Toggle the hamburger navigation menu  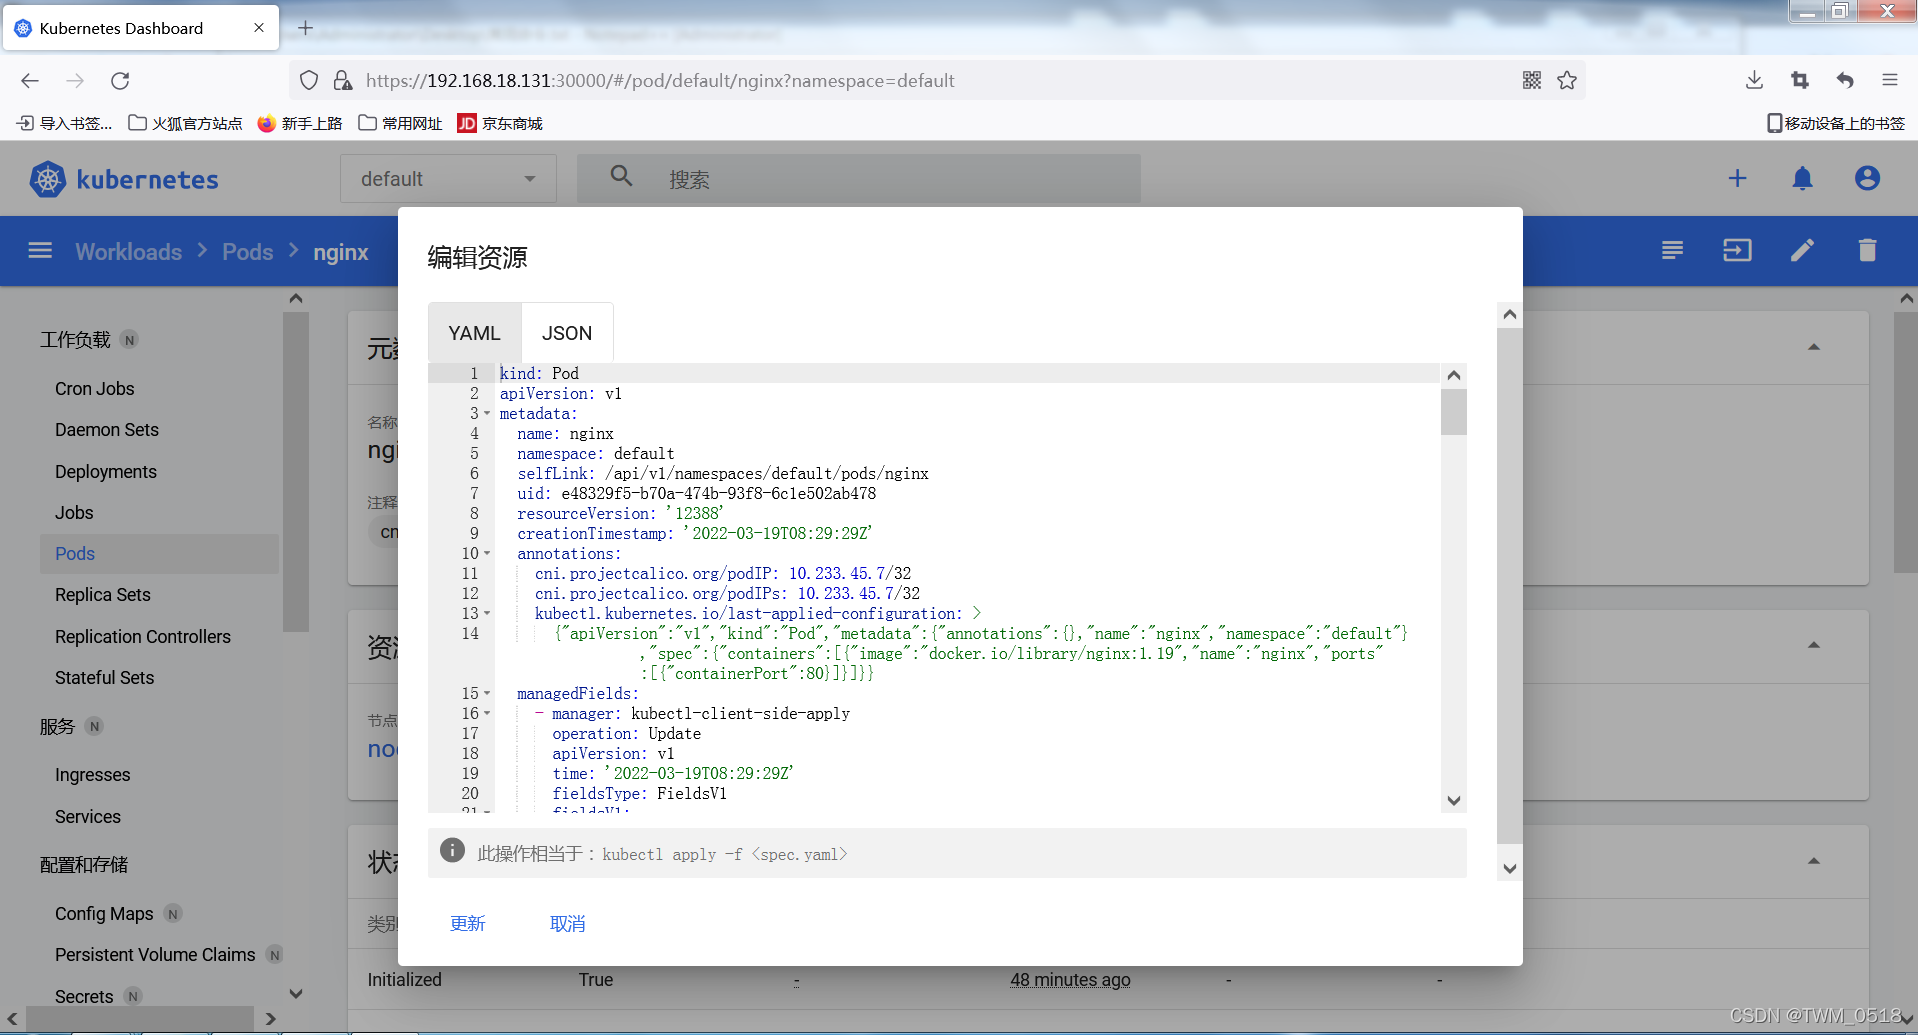40,250
